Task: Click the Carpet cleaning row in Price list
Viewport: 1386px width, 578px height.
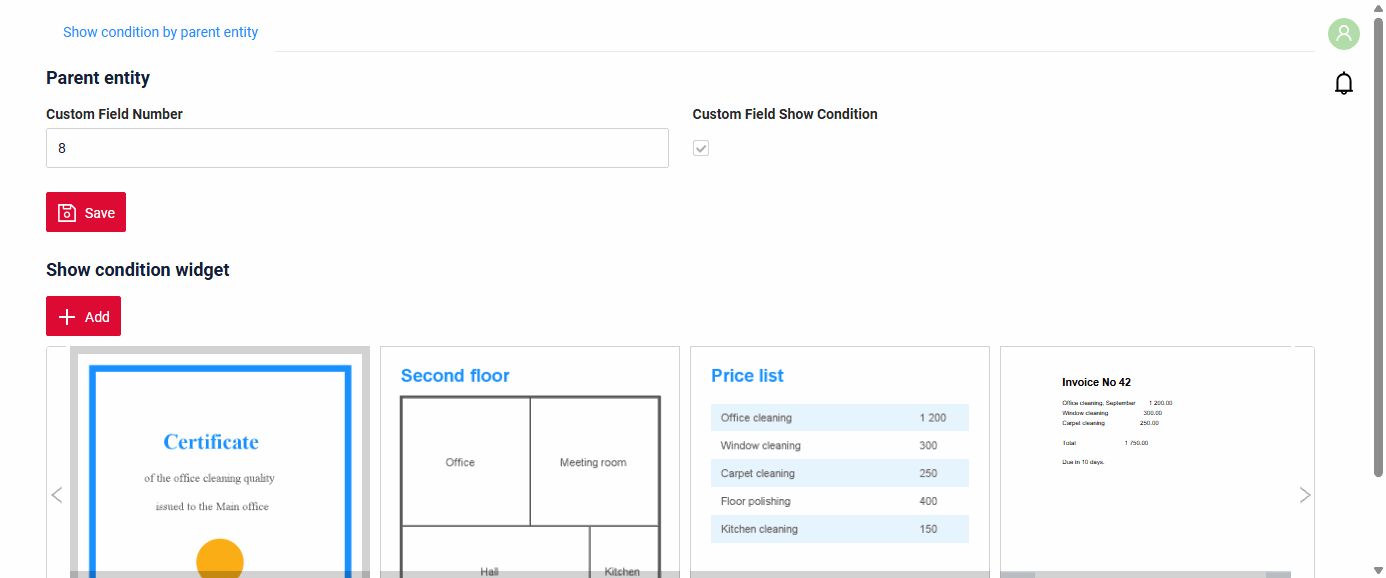Action: tap(840, 474)
